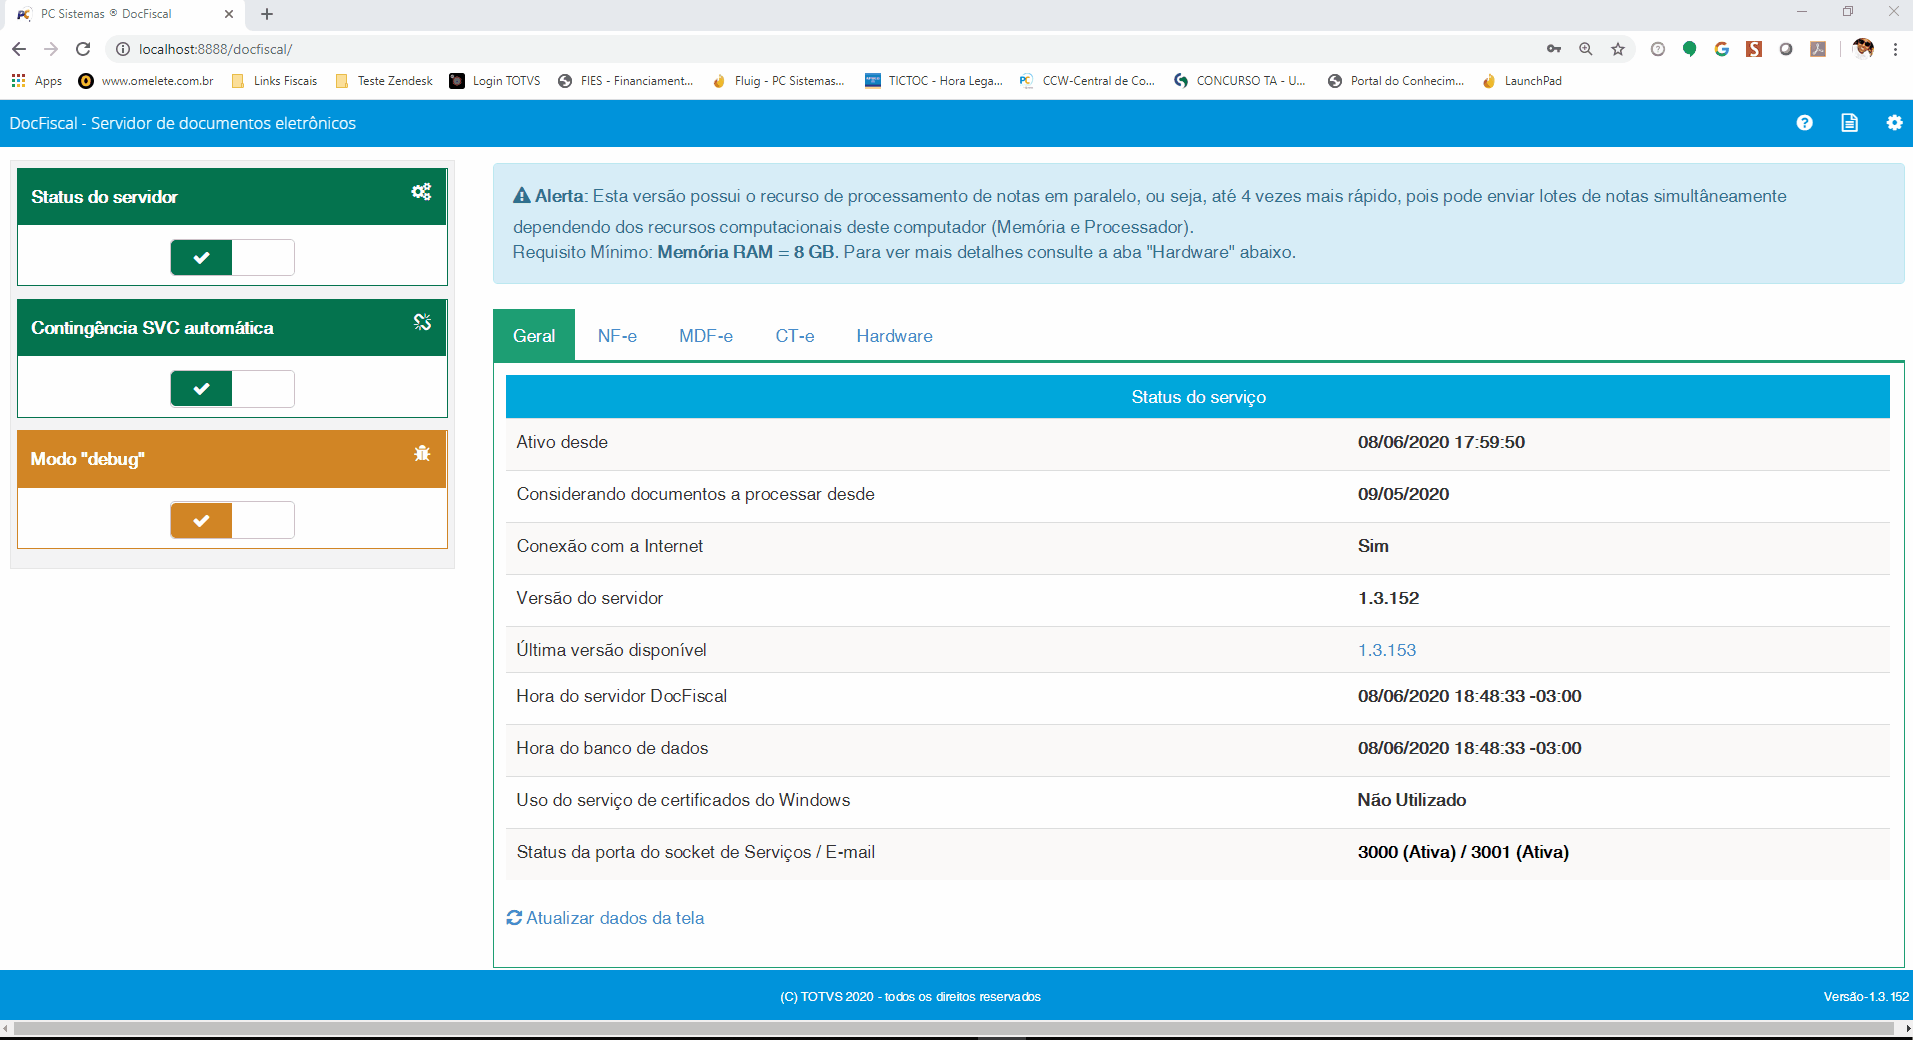1913x1040 pixels.
Task: Open the www.omelete.com.br bookmark
Action: tap(146, 81)
